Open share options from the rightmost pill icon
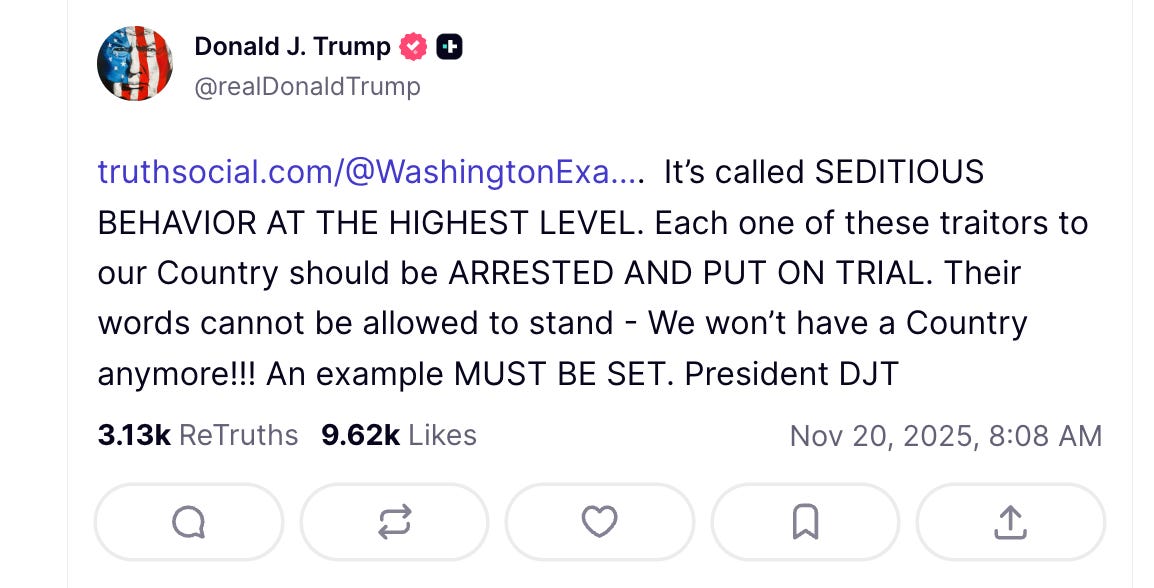 click(x=1010, y=521)
